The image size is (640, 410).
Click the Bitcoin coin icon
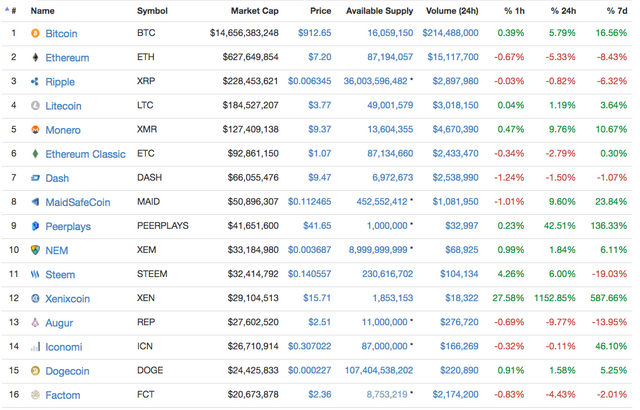[x=36, y=33]
